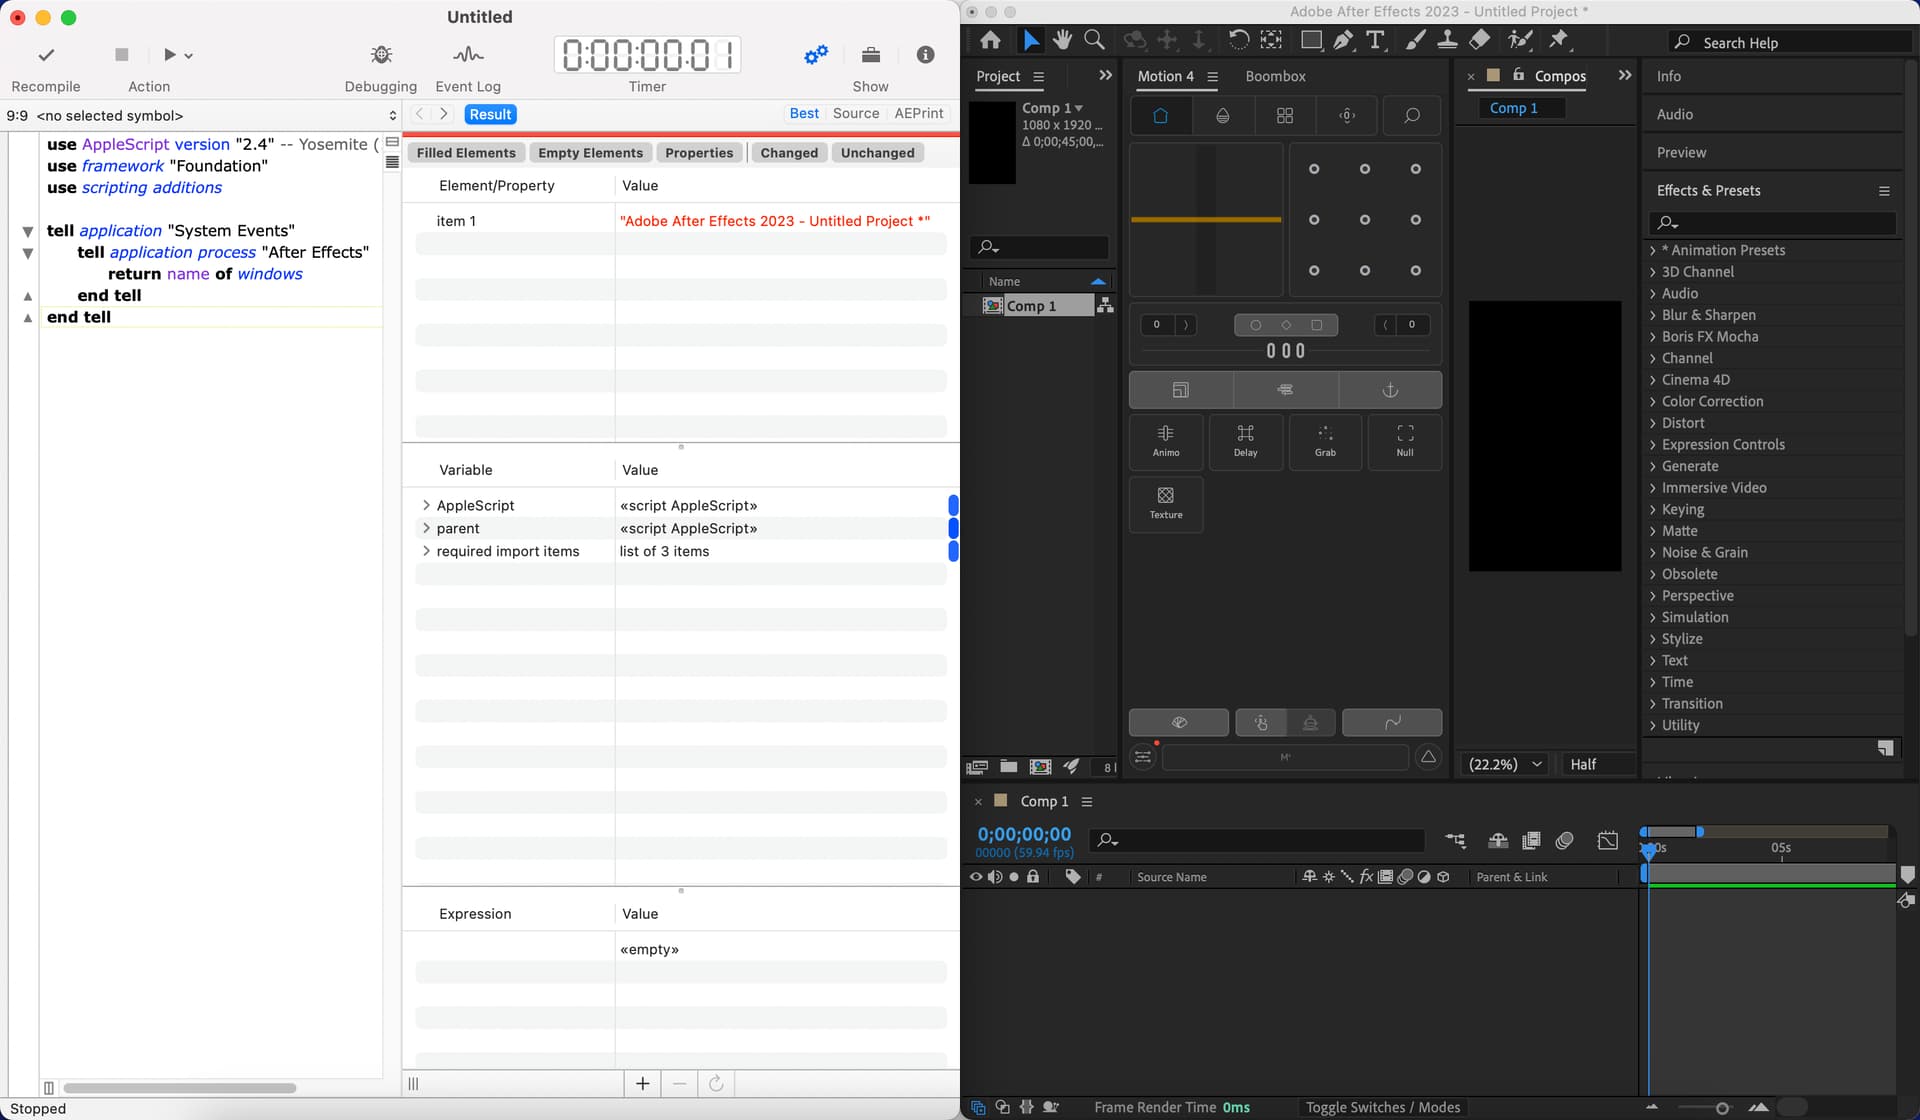Enable Frame Blending for timeline
1920x1120 pixels.
coord(1531,841)
